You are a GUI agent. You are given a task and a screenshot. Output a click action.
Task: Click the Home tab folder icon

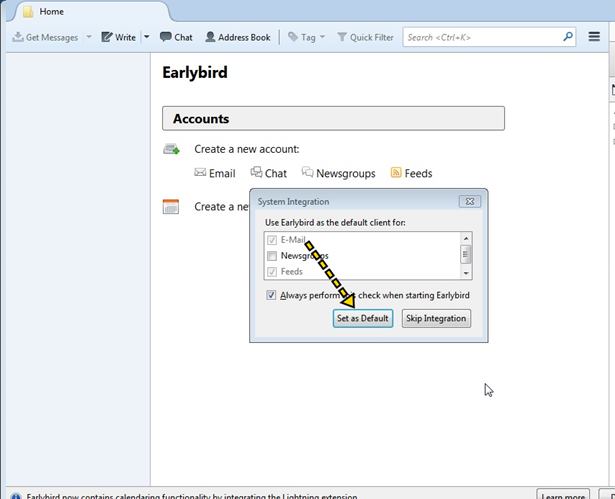coord(27,12)
